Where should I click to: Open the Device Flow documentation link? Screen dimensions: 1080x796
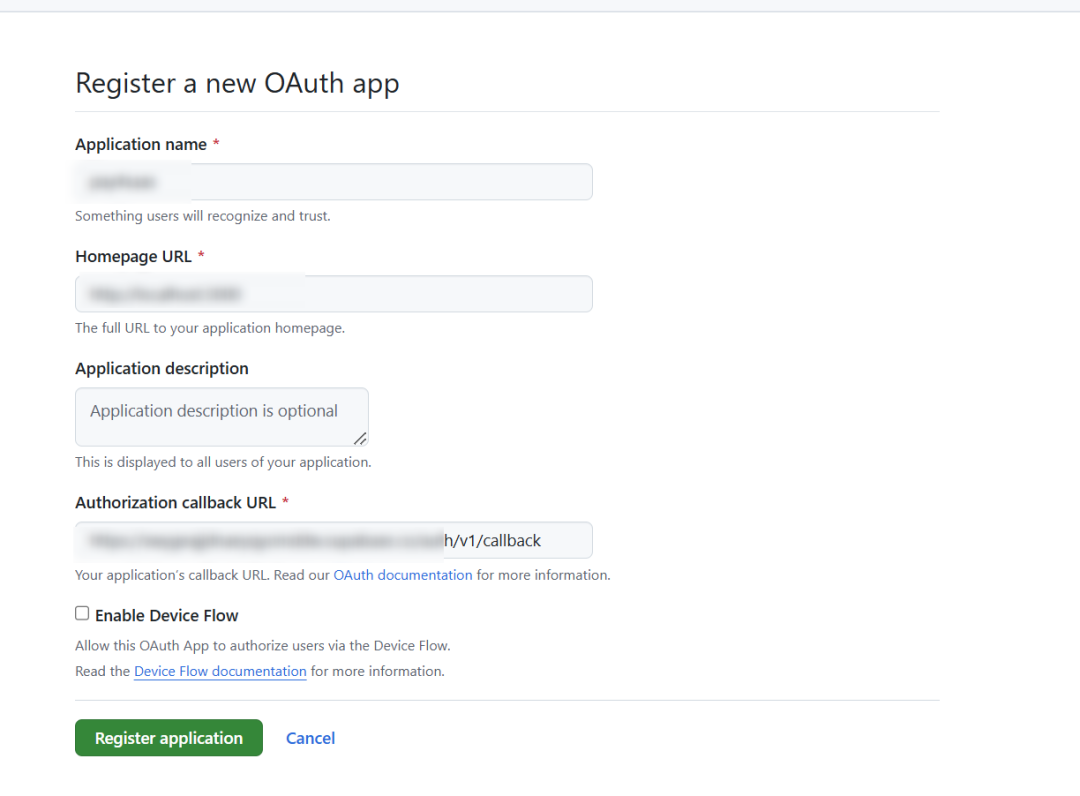click(220, 671)
